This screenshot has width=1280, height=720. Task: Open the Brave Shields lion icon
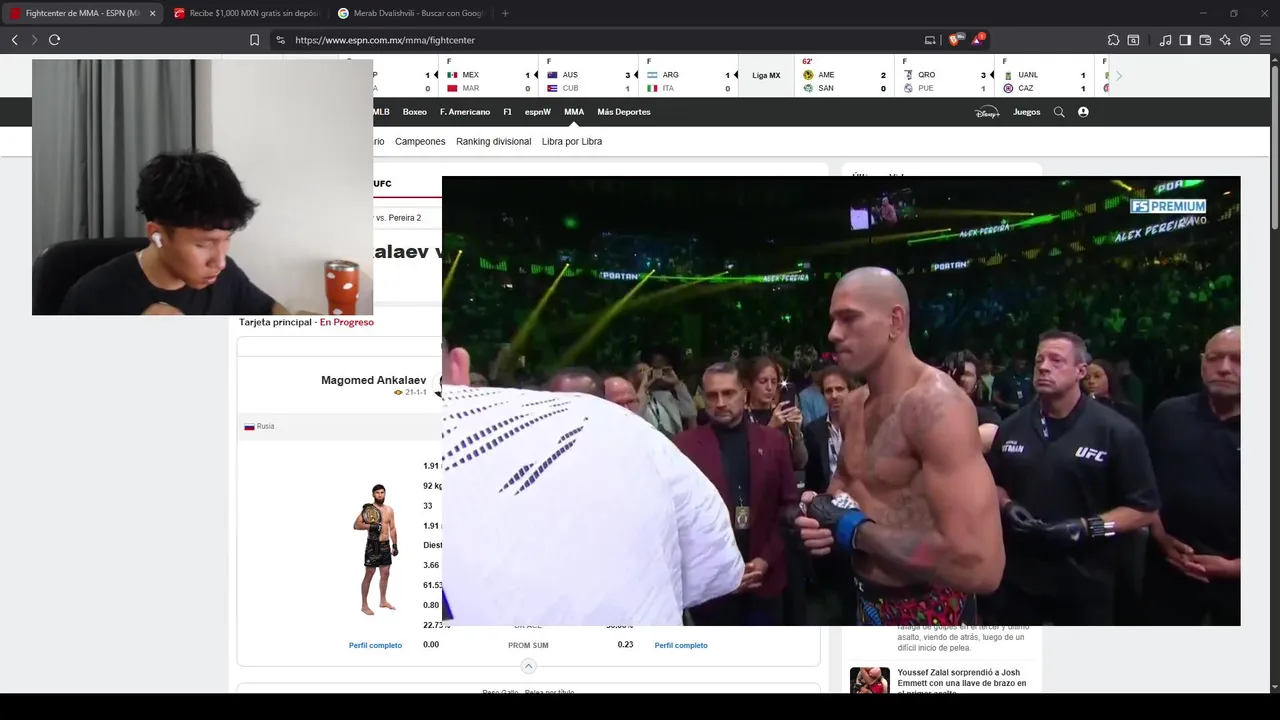[x=955, y=40]
